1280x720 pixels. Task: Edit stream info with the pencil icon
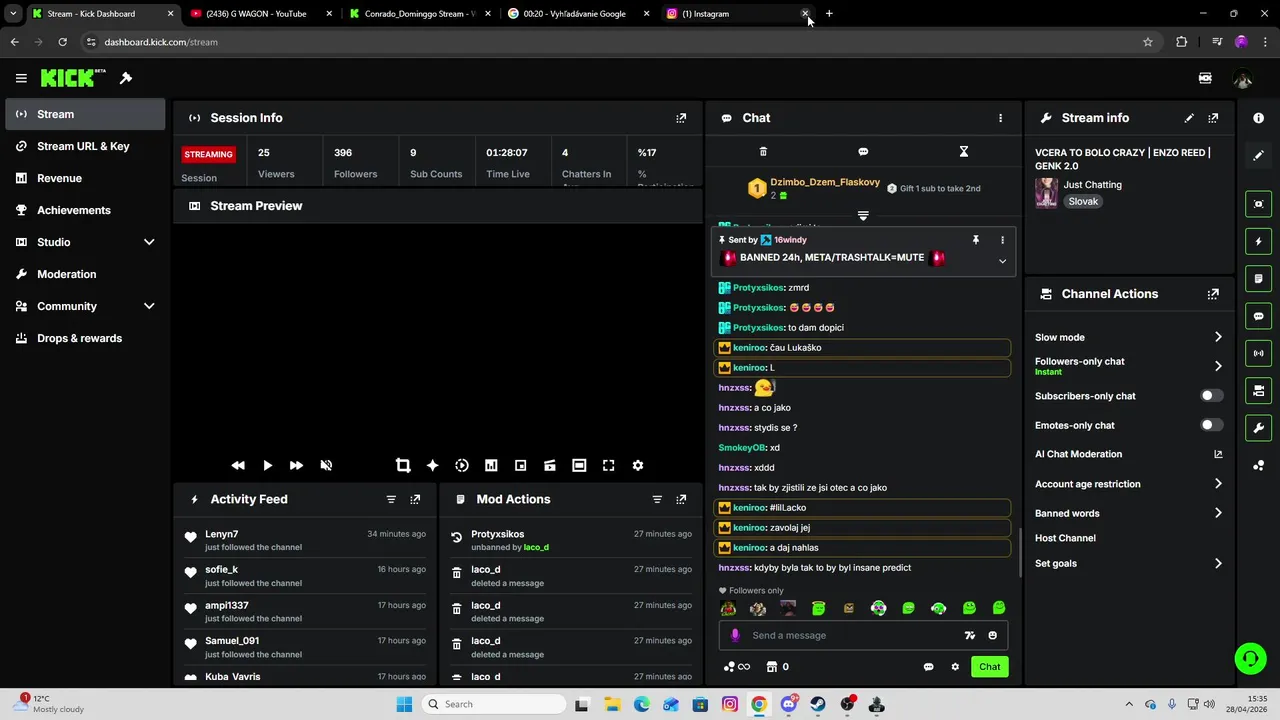click(x=1189, y=118)
